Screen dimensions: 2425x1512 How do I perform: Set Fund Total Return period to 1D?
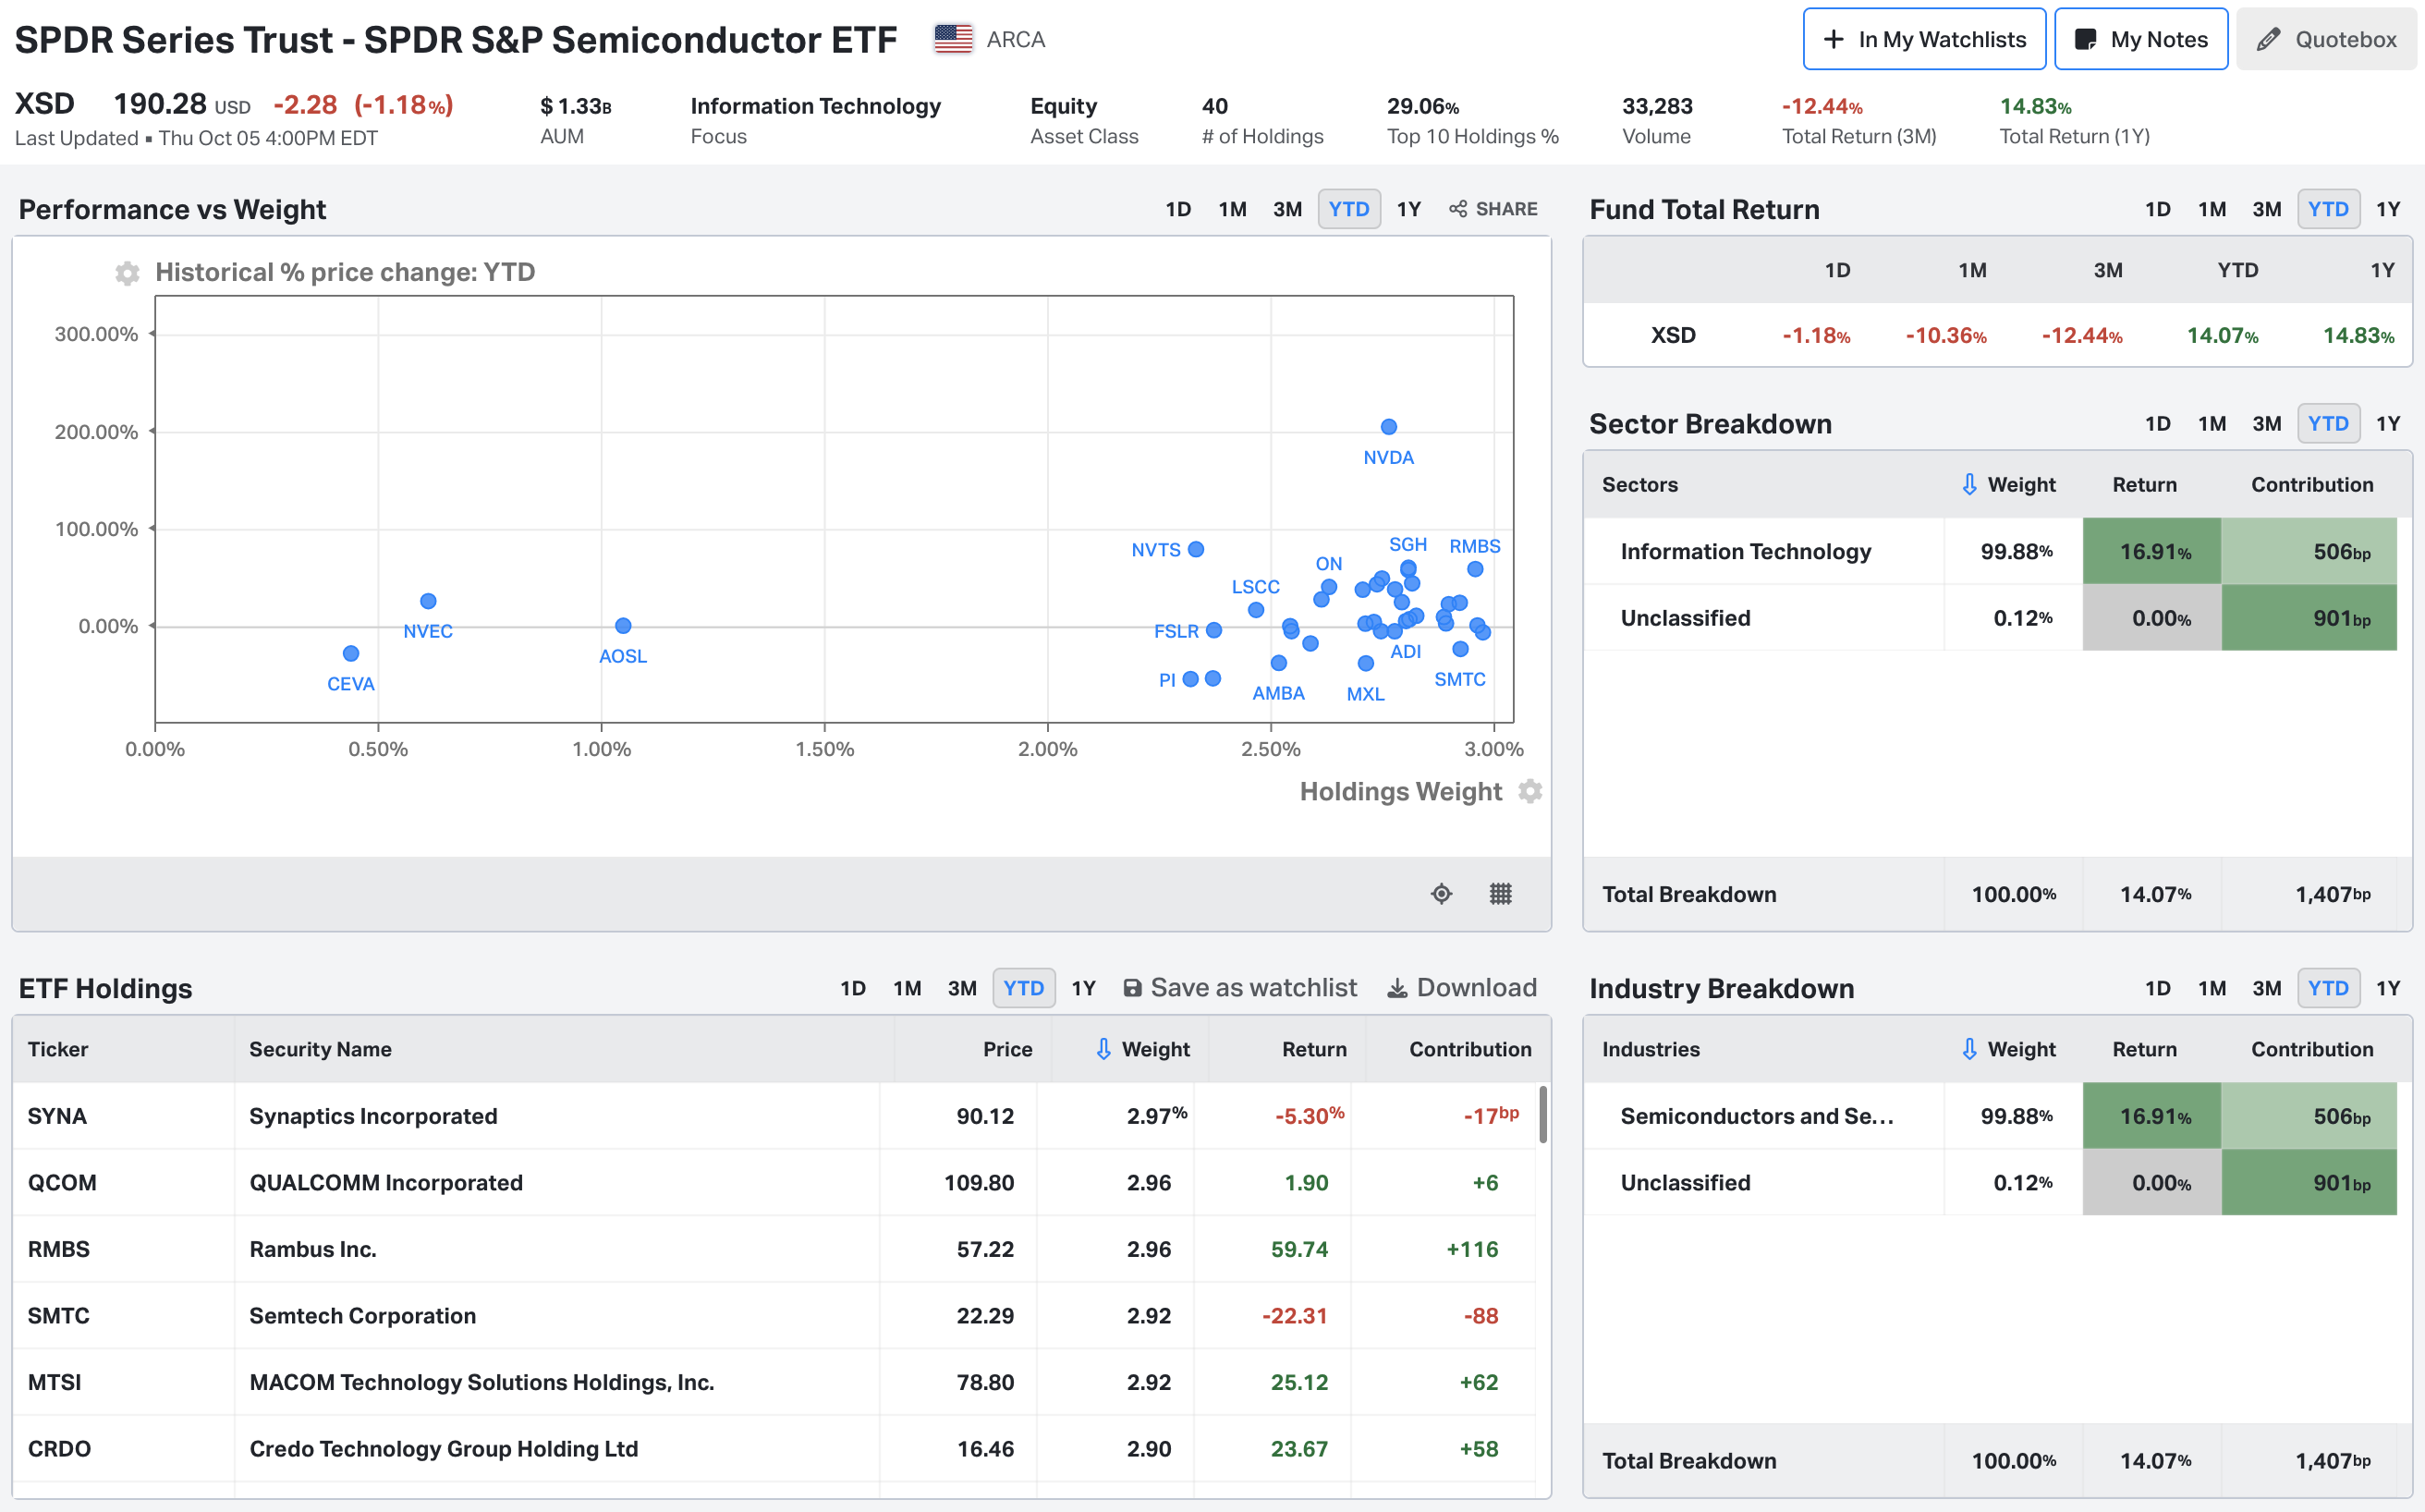coord(2157,209)
